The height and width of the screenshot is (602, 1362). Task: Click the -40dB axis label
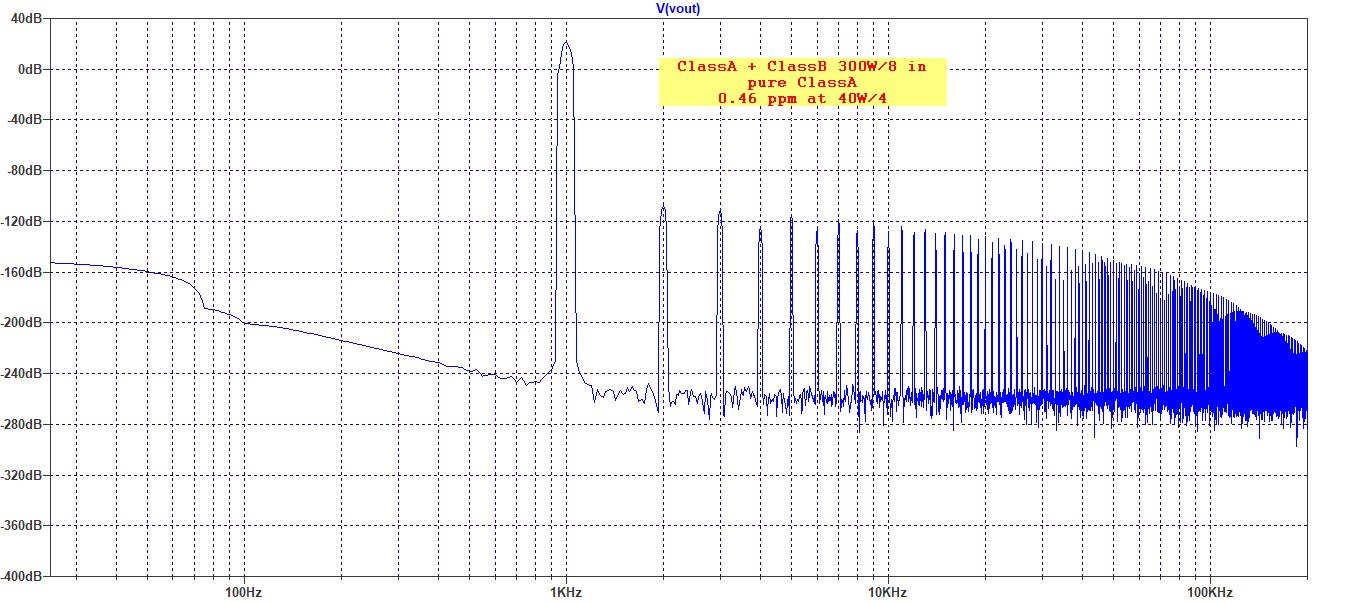tap(25, 120)
